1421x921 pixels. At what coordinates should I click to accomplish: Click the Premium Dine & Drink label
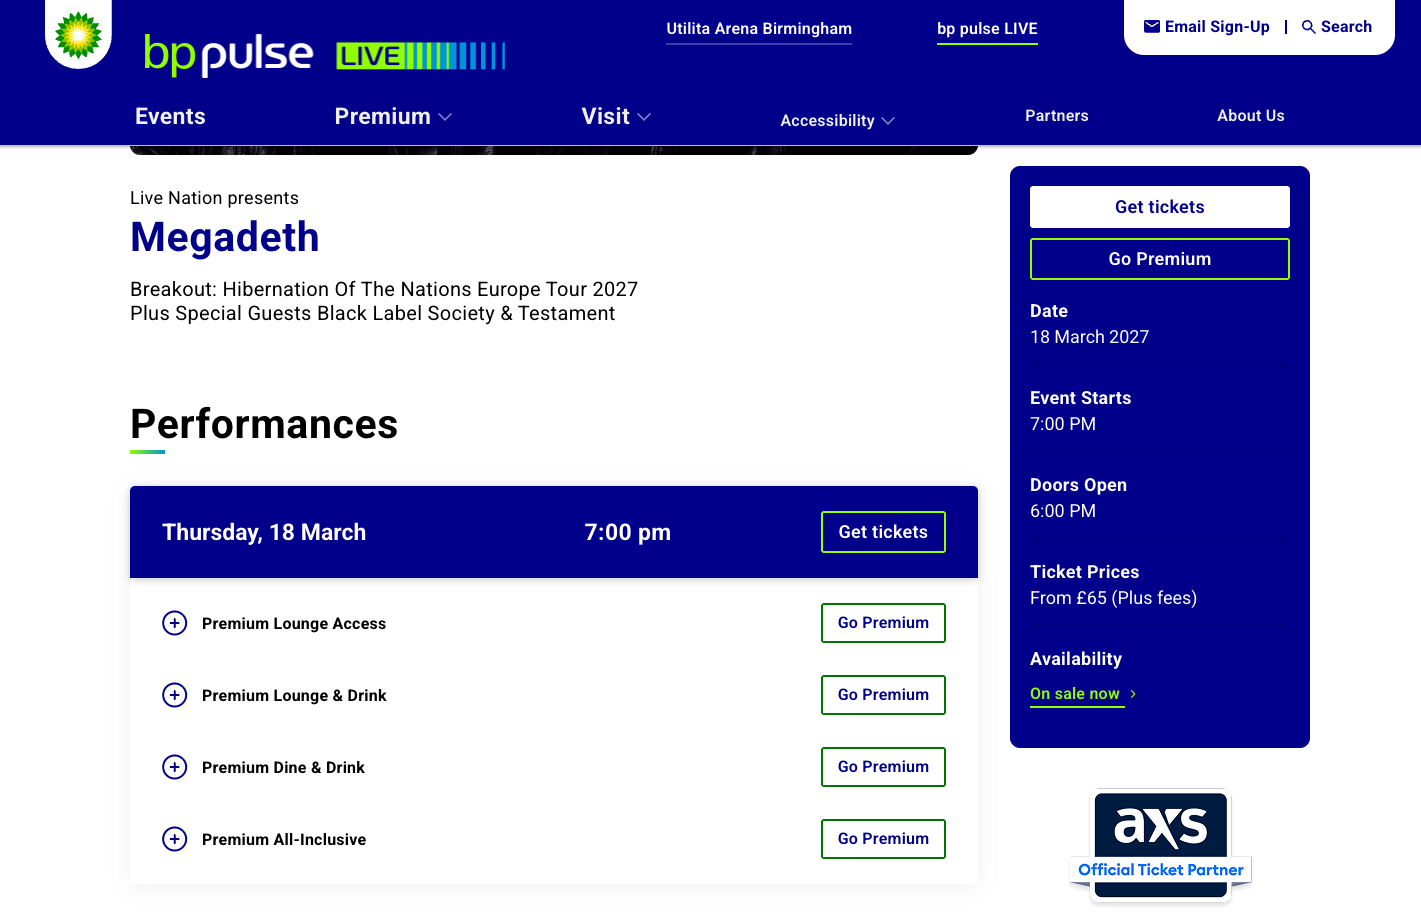(283, 768)
